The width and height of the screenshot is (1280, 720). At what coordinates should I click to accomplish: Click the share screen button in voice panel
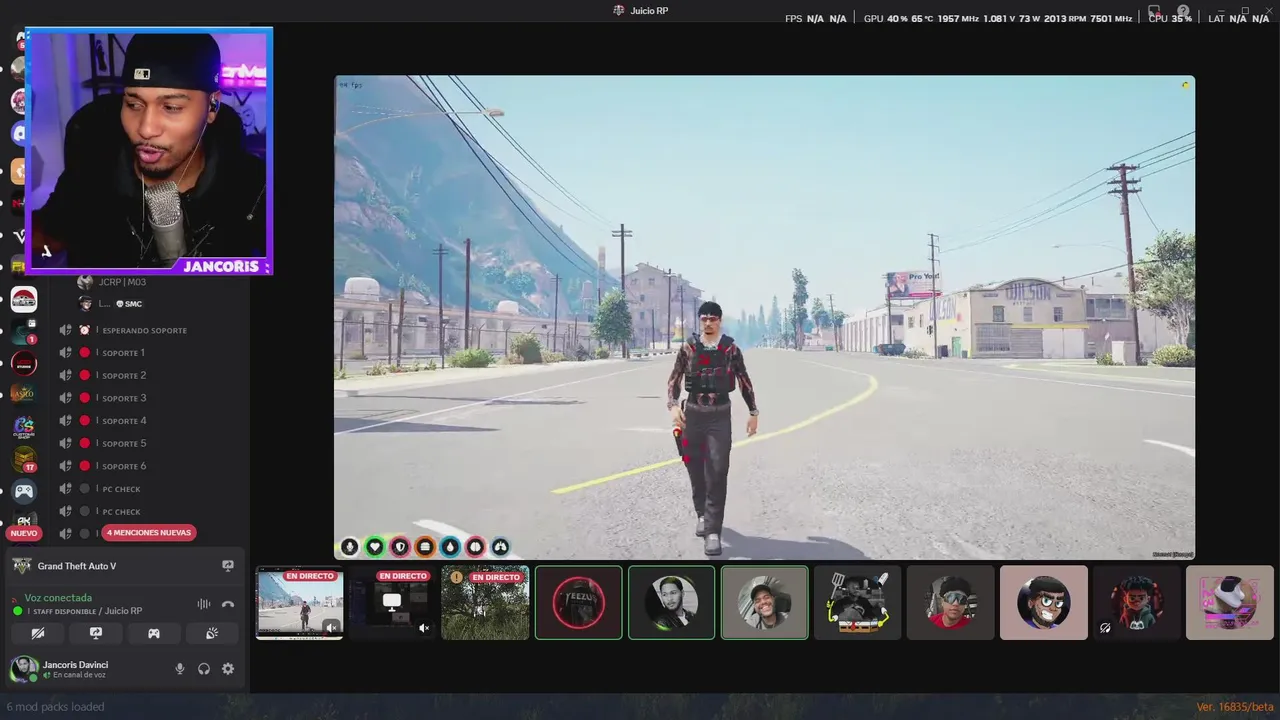click(96, 633)
